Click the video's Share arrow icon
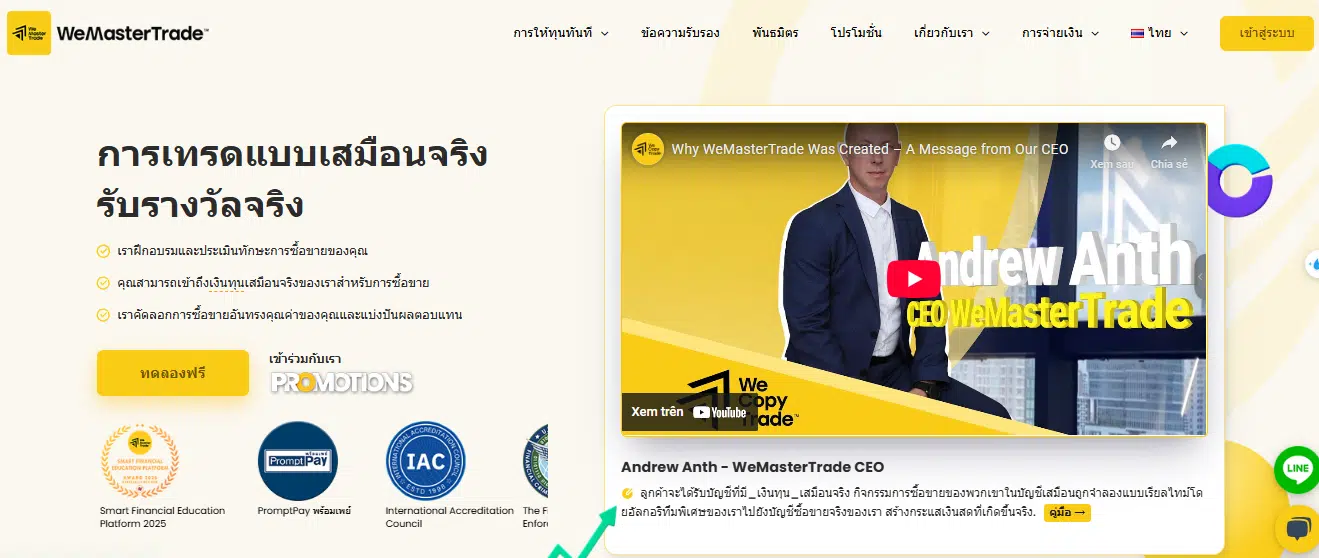 click(x=1168, y=143)
